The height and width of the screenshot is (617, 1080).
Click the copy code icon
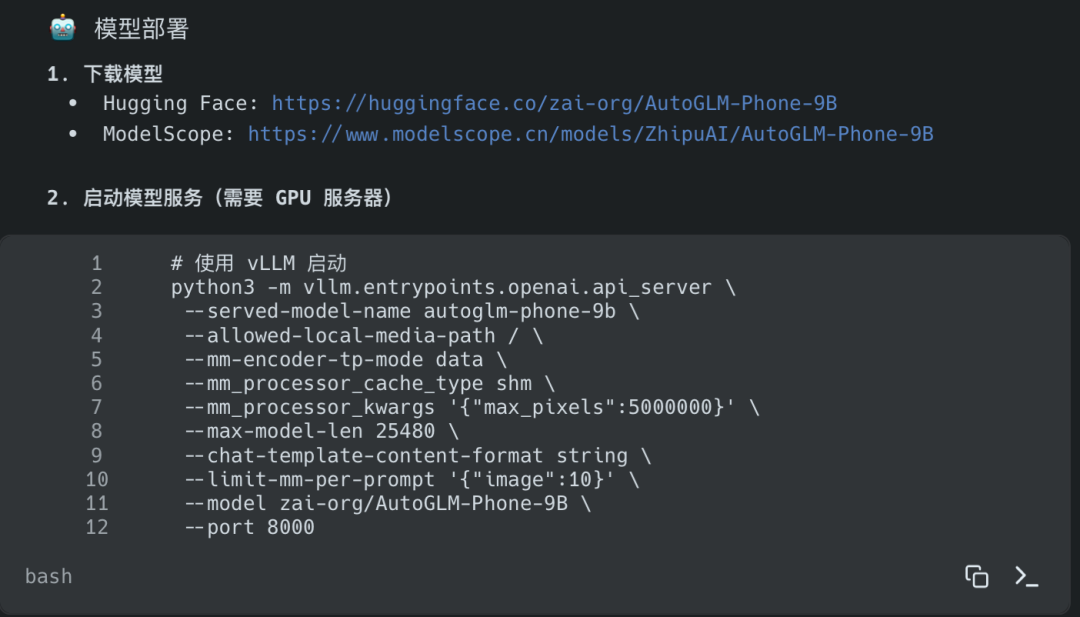(975, 576)
